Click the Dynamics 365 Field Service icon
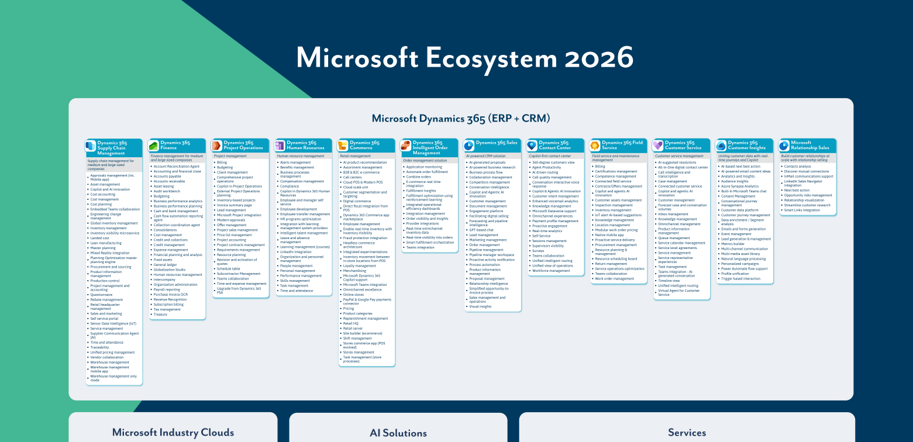The height and width of the screenshot is (442, 913). pyautogui.click(x=595, y=146)
